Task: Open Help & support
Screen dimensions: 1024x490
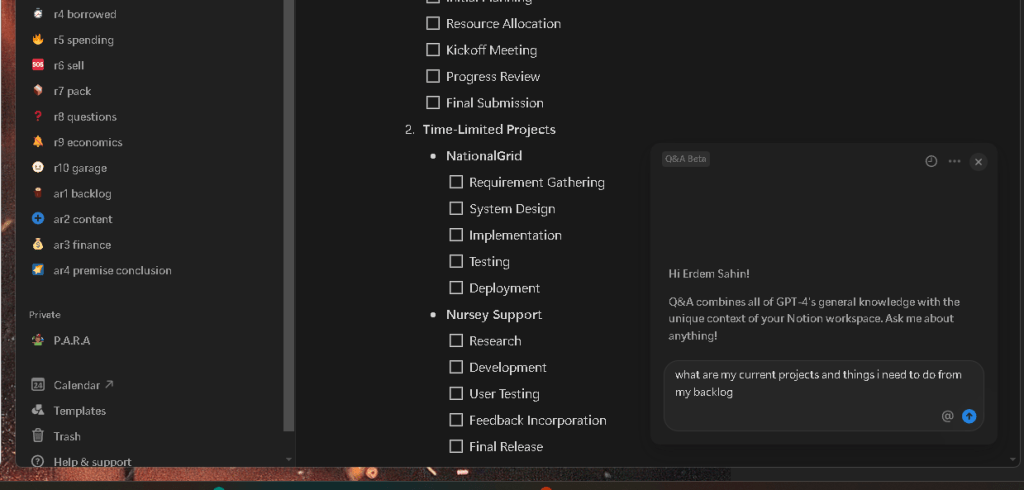Action: pos(93,461)
